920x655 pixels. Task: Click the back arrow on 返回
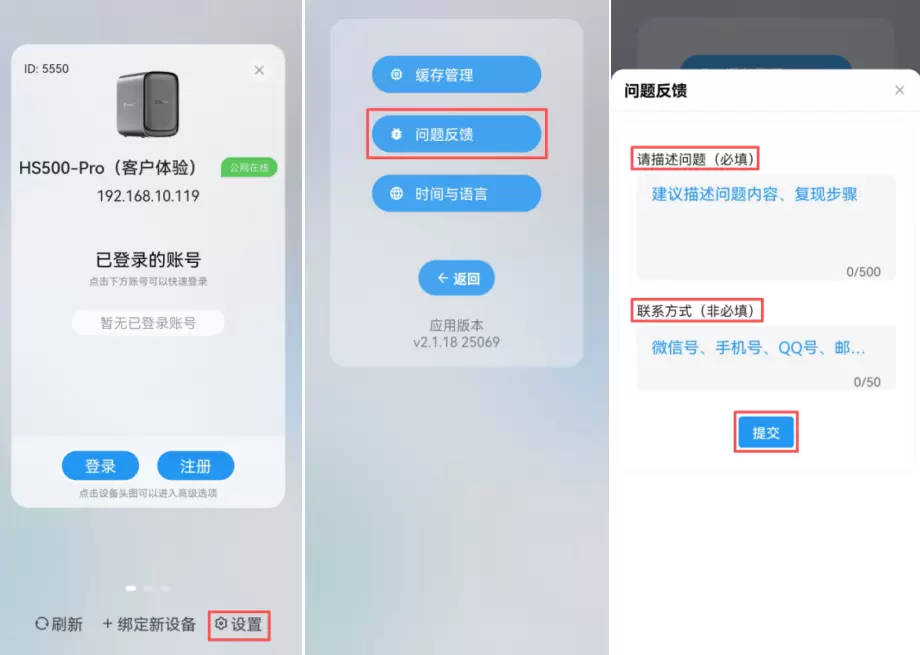[443, 278]
